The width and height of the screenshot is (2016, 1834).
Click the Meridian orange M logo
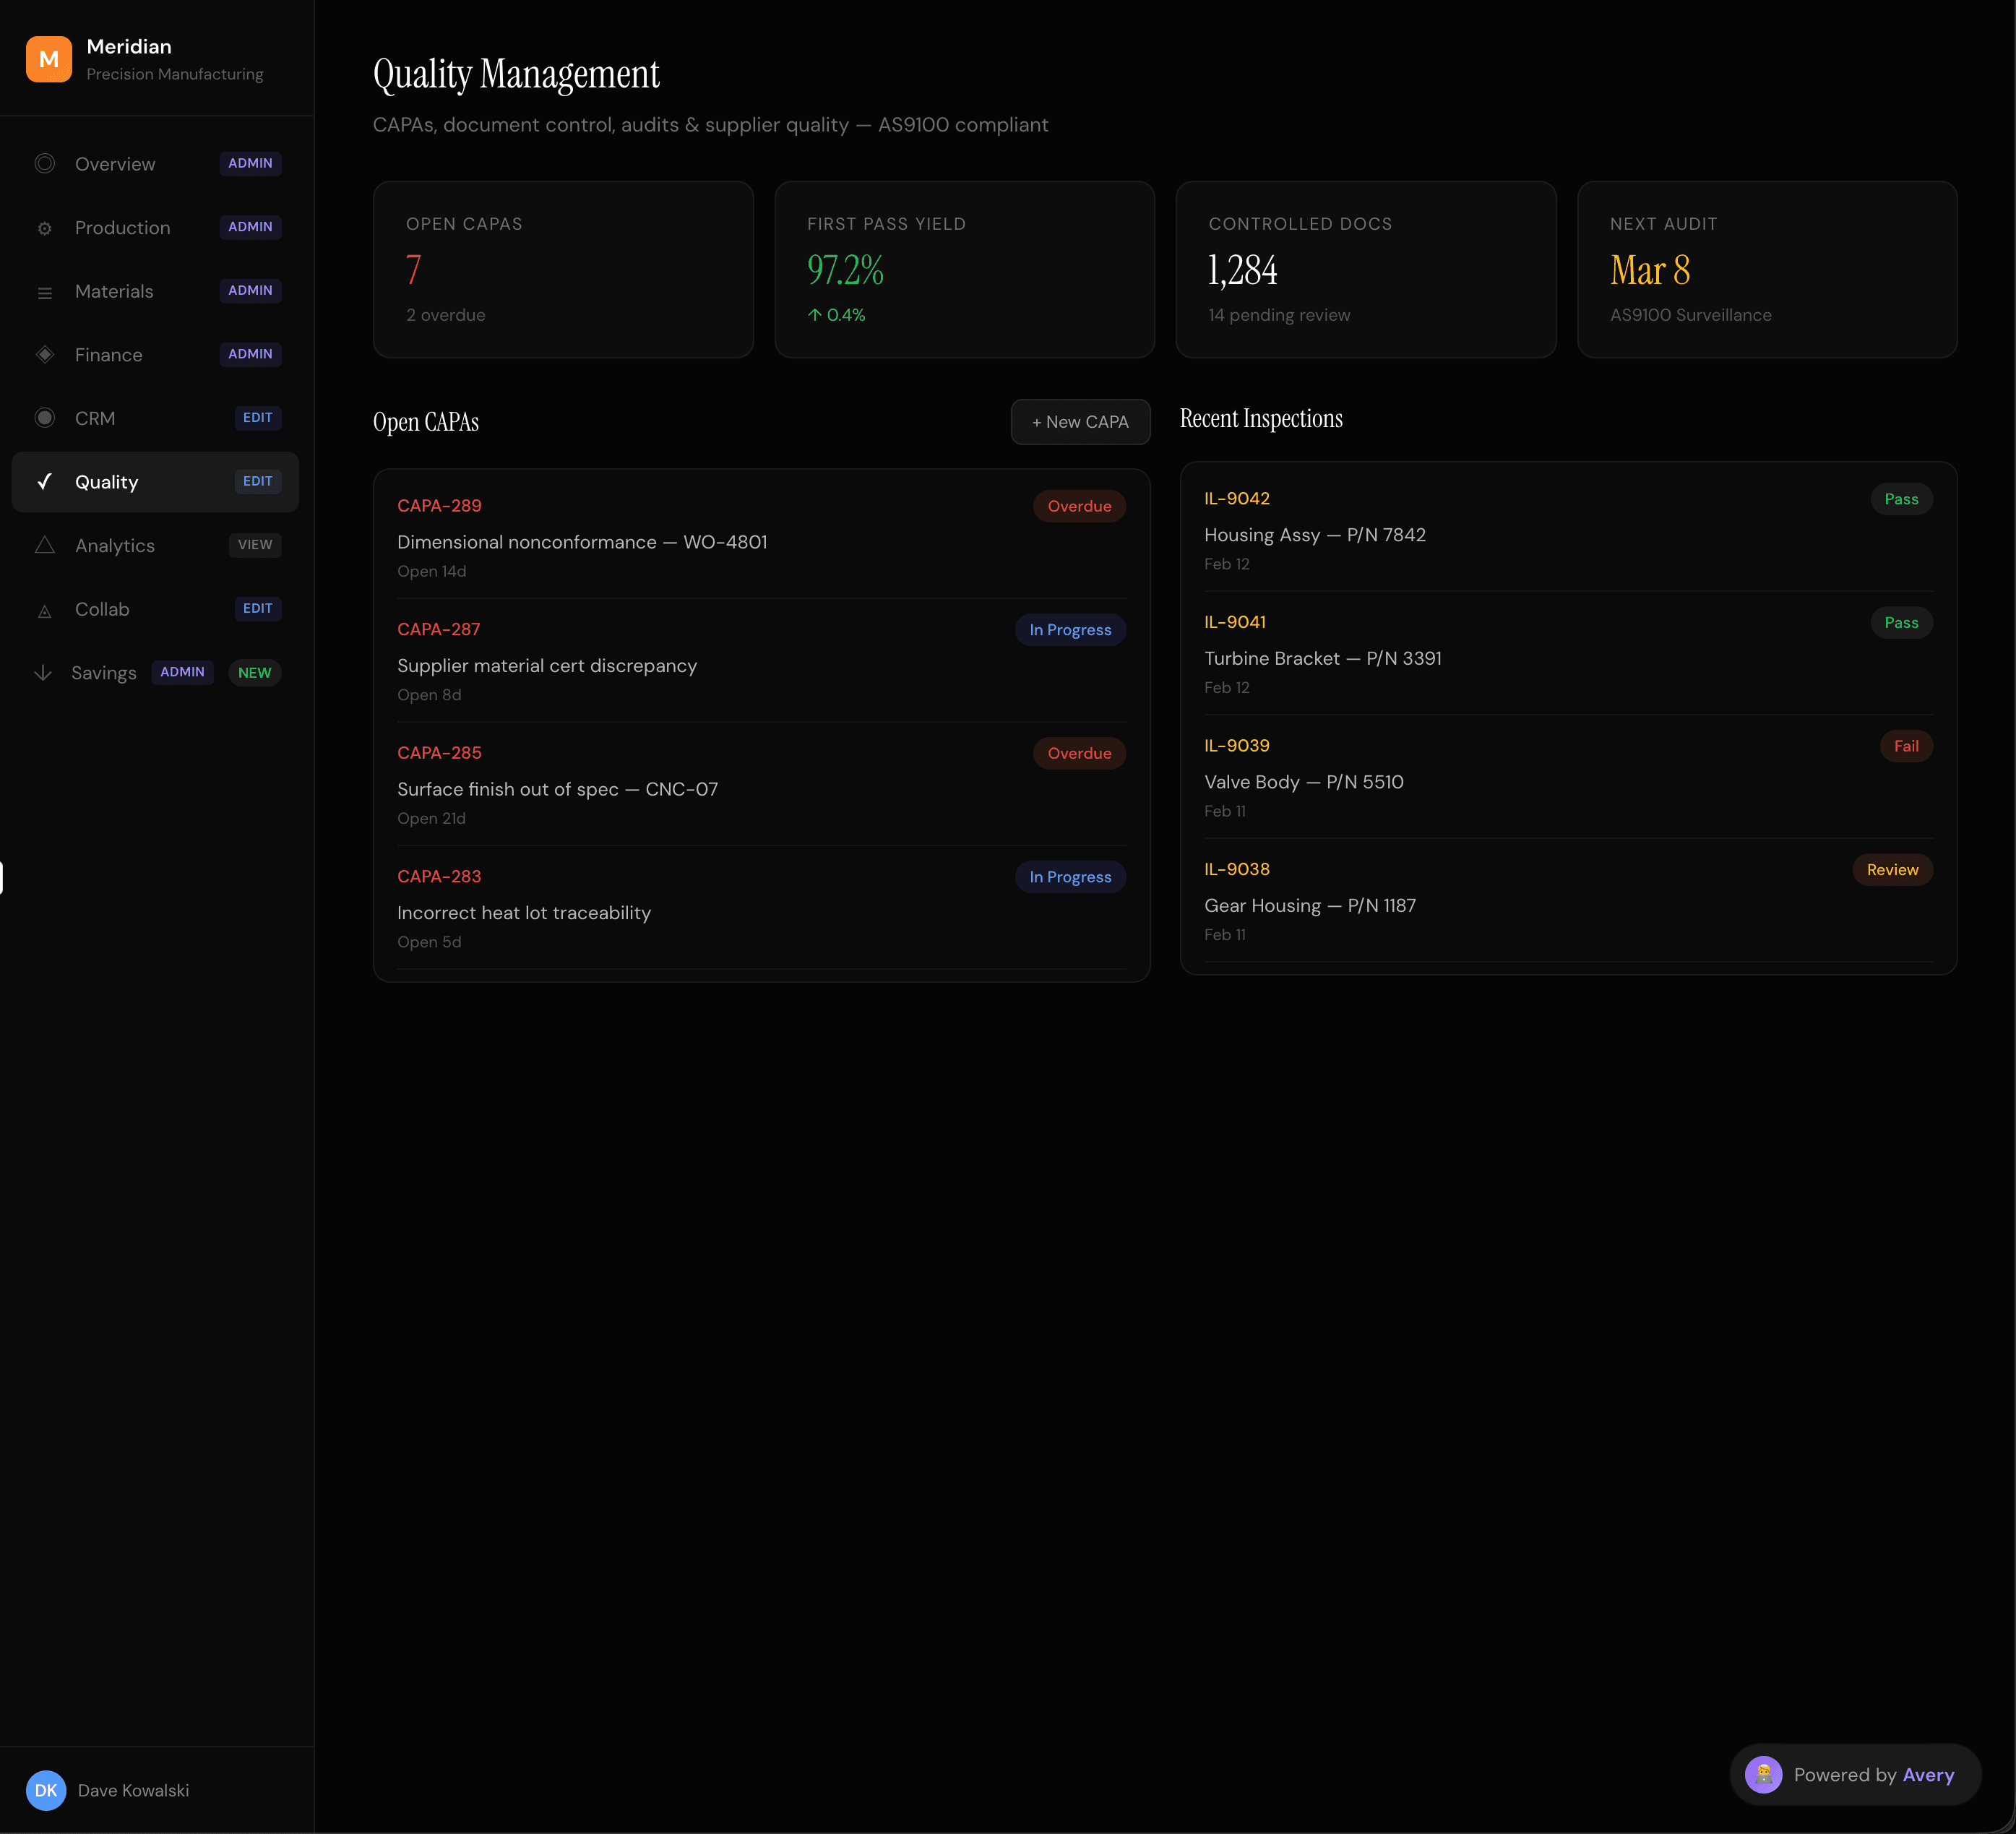pyautogui.click(x=48, y=59)
